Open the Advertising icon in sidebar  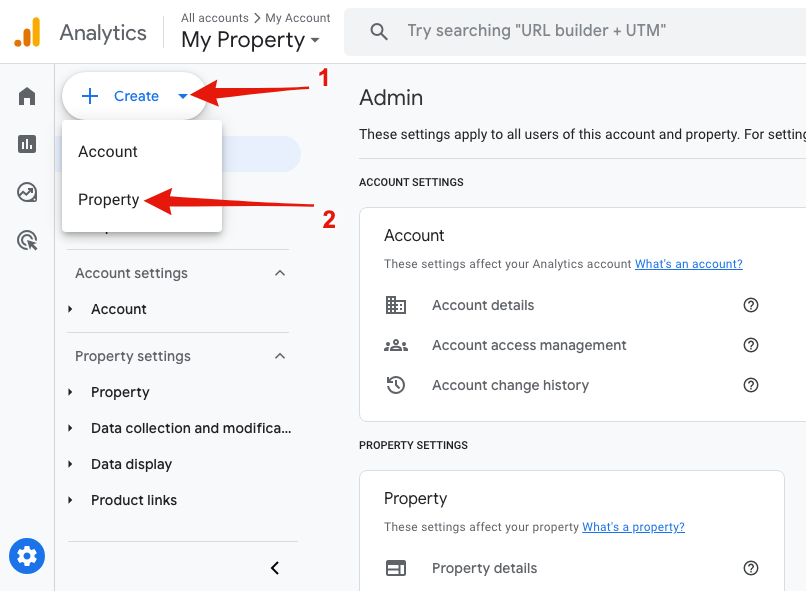coord(27,240)
